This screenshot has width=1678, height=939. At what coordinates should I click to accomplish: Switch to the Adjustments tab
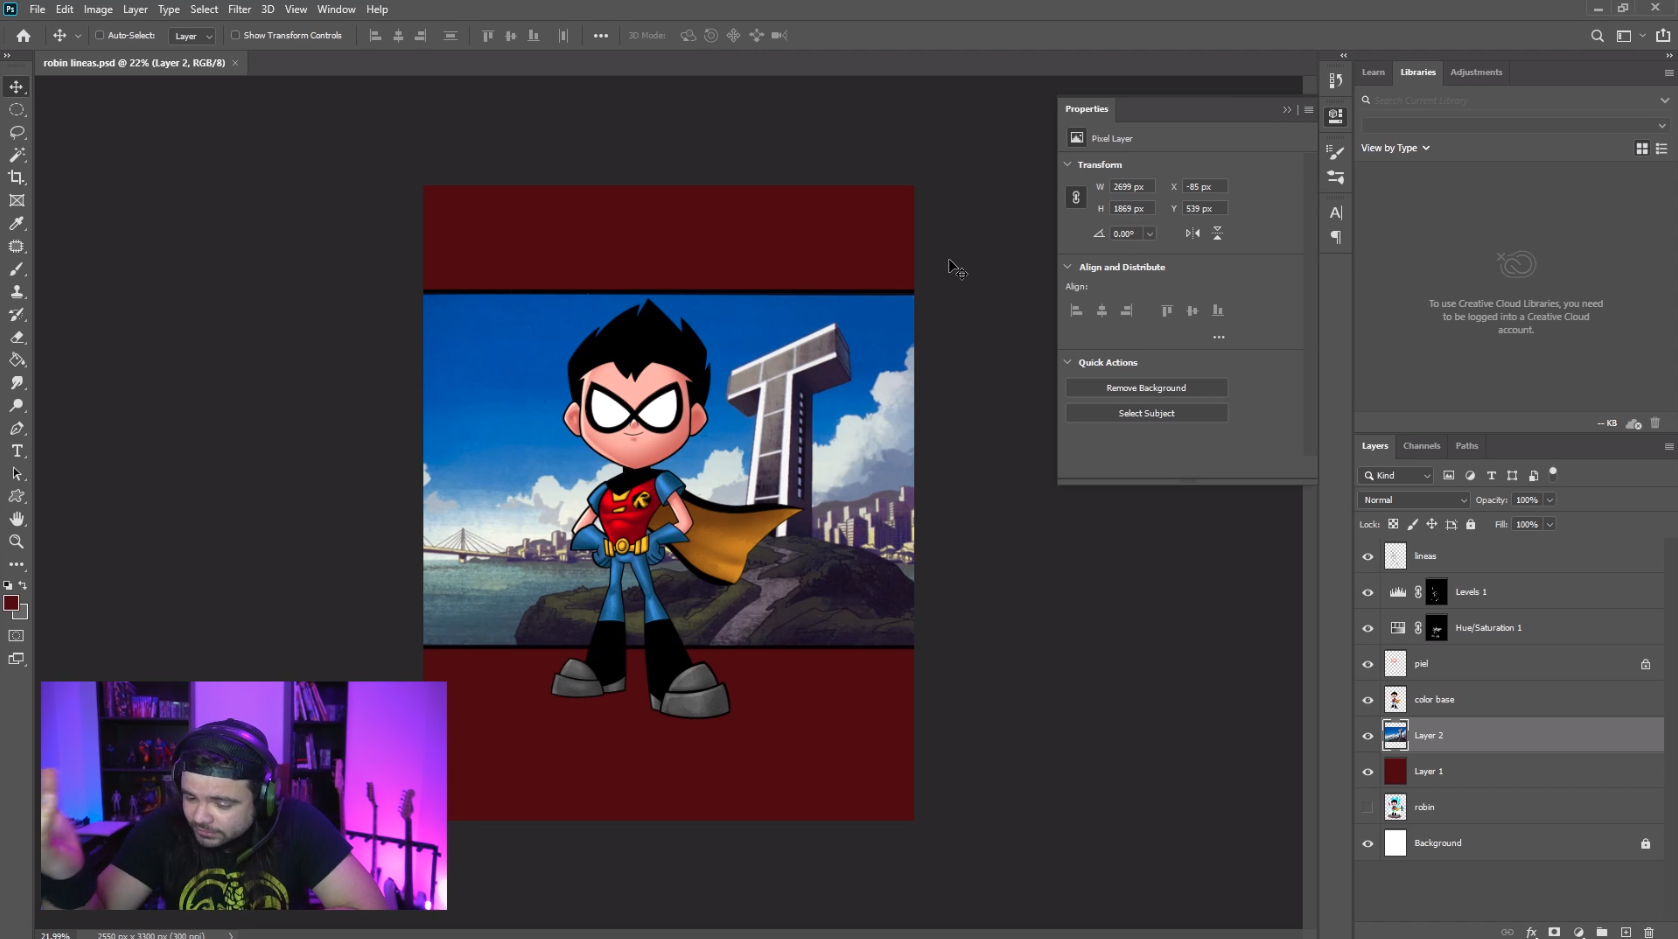point(1476,72)
